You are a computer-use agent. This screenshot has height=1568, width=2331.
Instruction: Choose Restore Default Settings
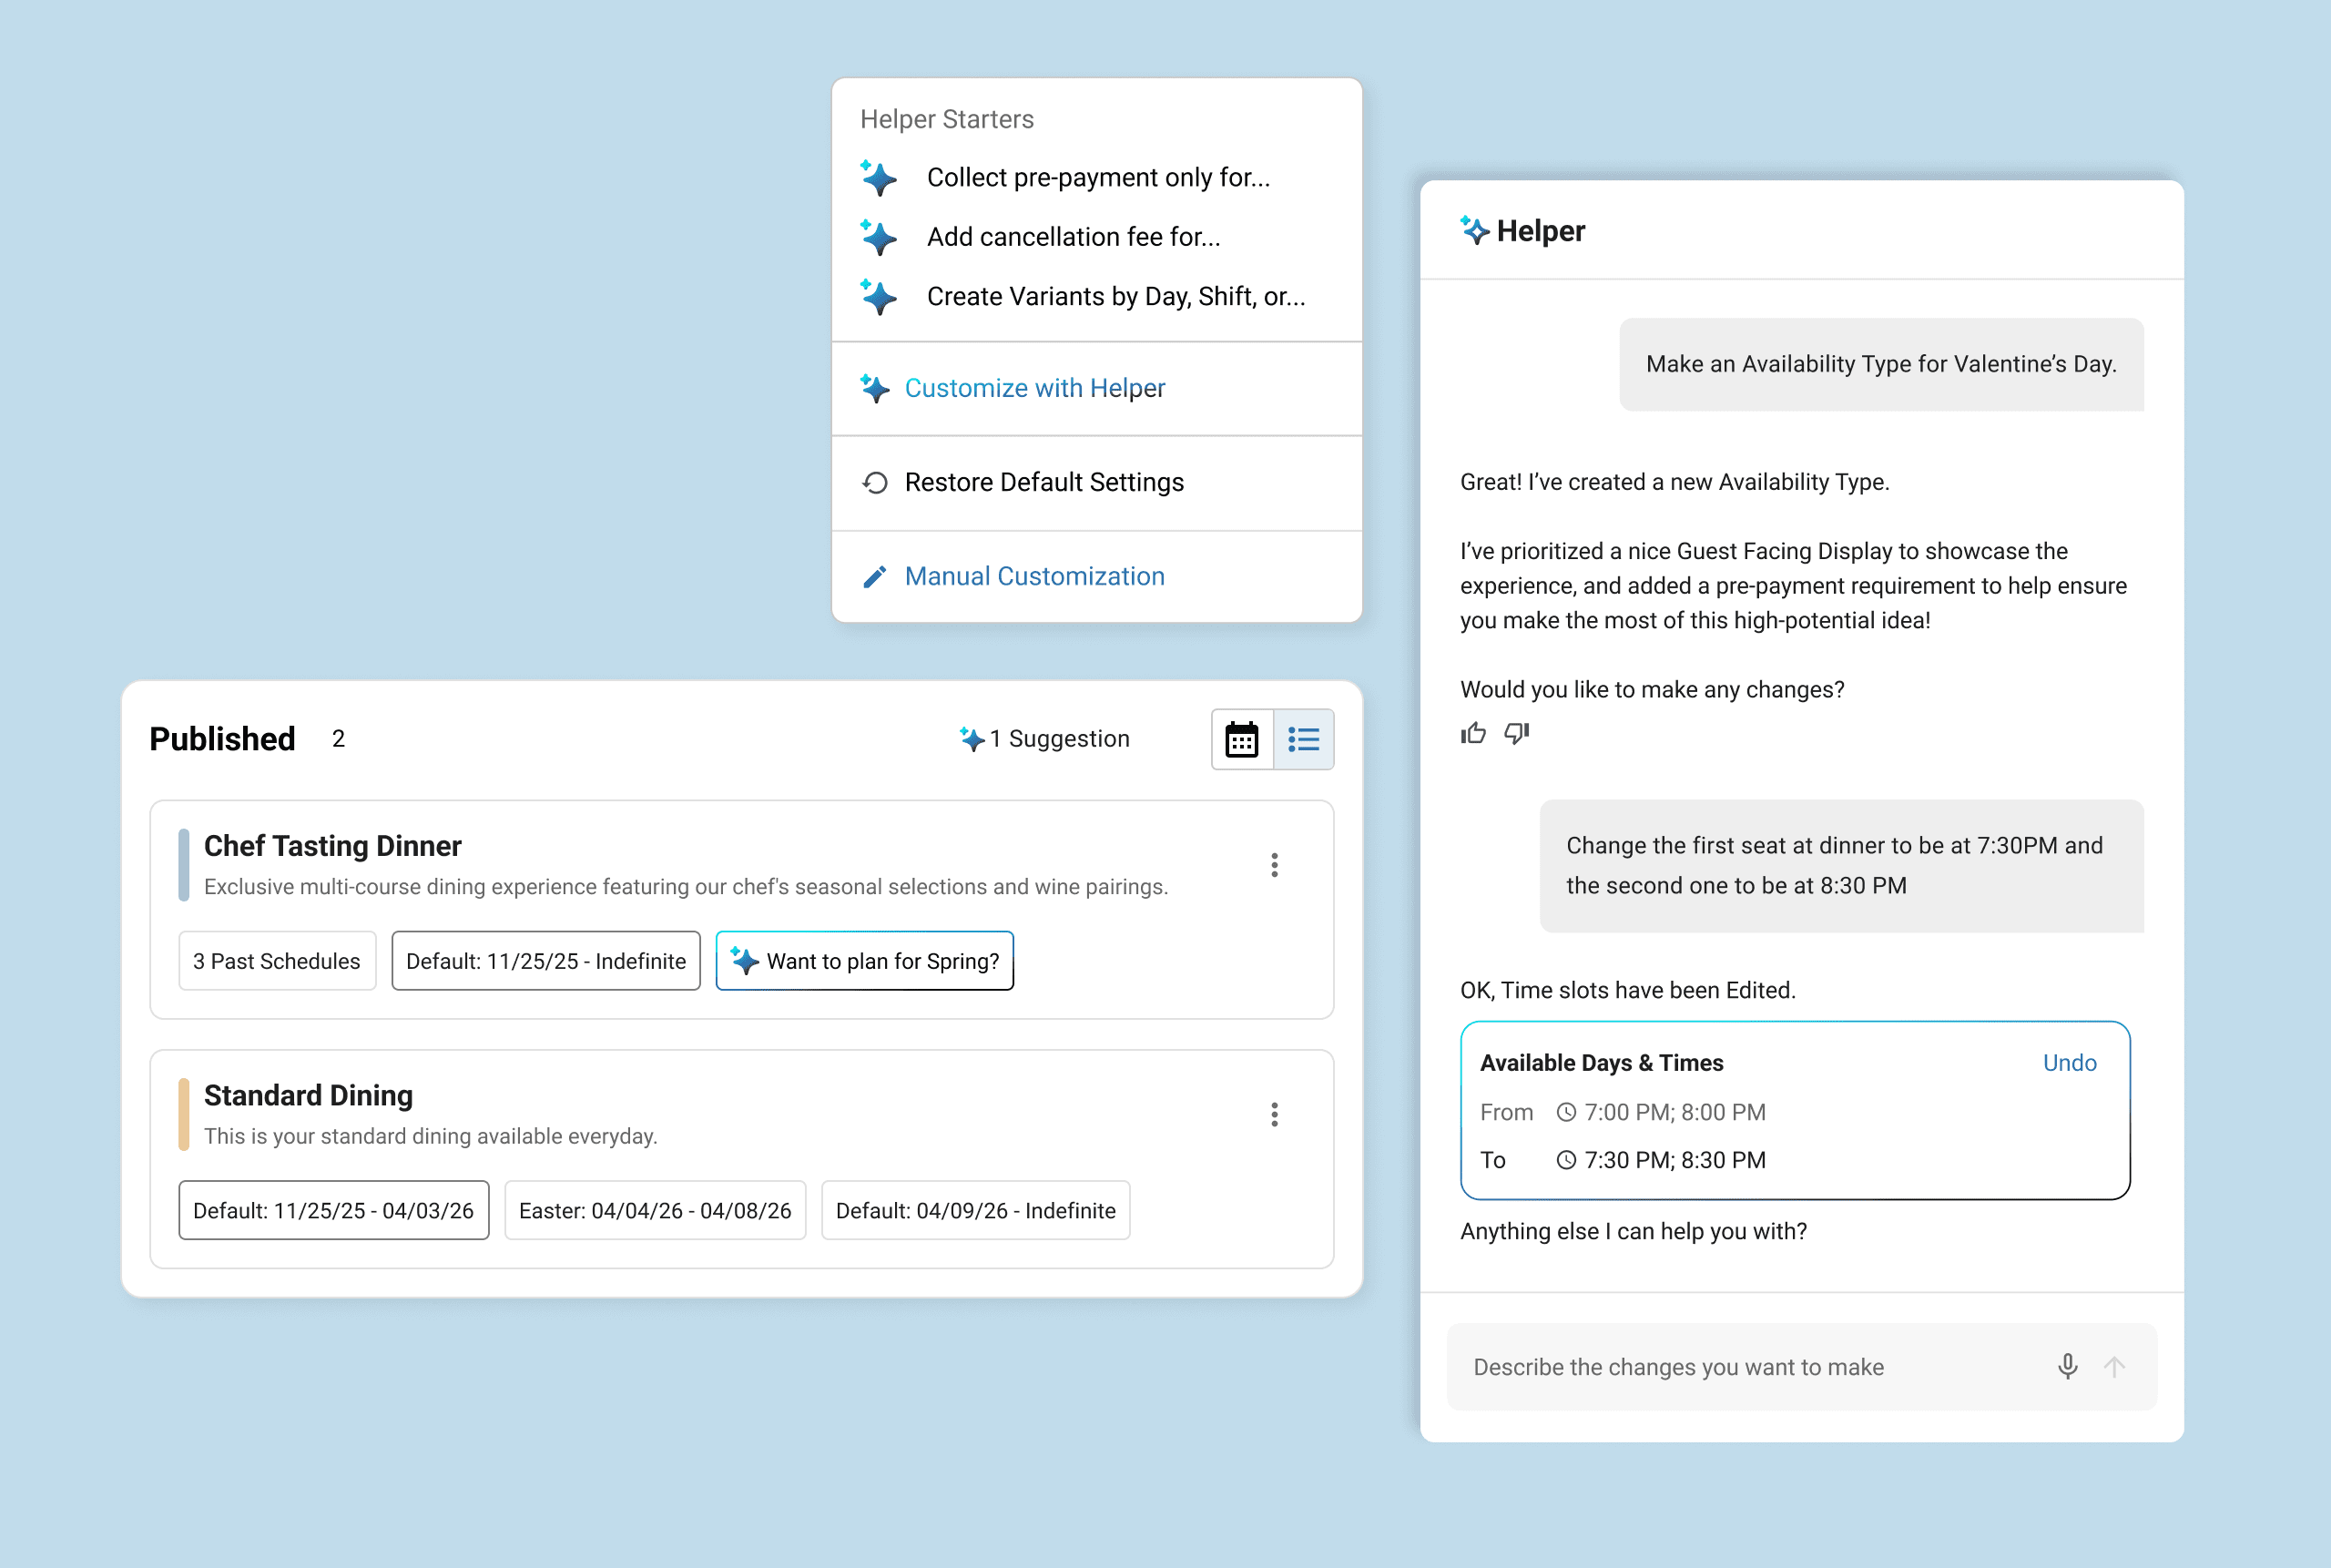pos(1043,482)
